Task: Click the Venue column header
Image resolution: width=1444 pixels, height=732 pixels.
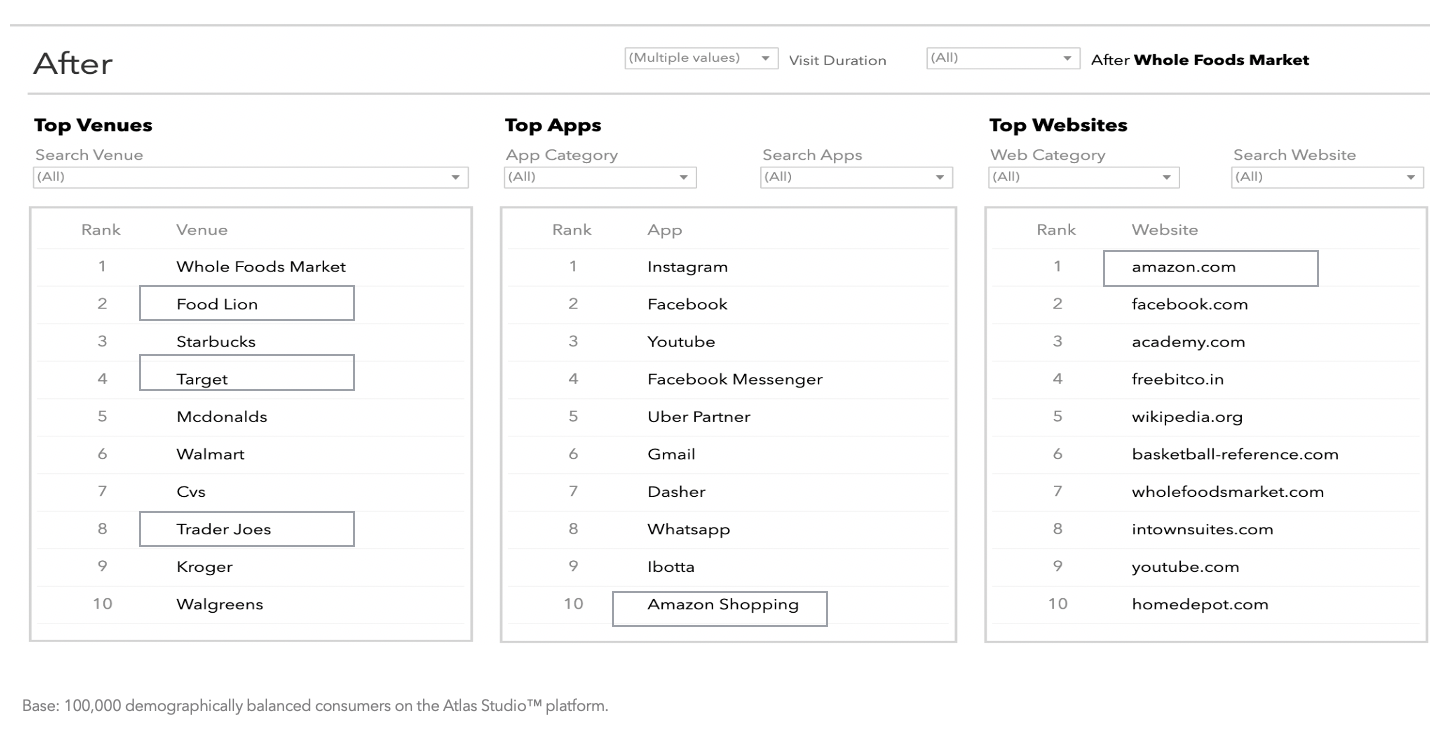Action: pos(201,230)
